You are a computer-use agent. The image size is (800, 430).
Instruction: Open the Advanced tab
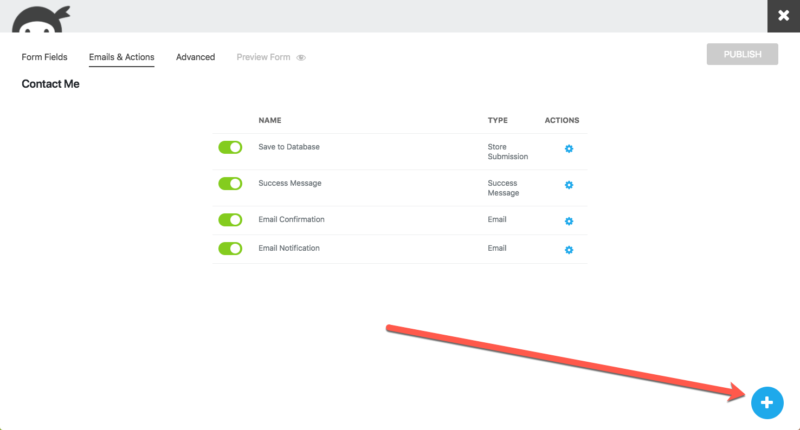[x=195, y=57]
